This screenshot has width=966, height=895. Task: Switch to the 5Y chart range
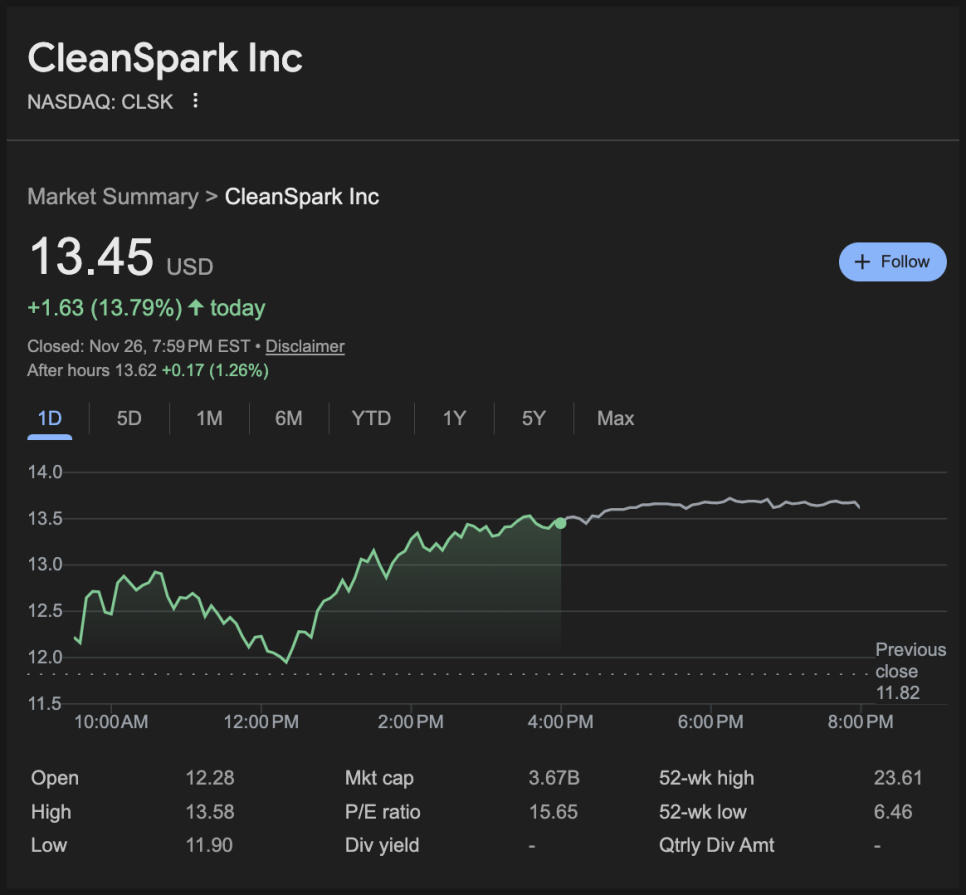pos(534,418)
